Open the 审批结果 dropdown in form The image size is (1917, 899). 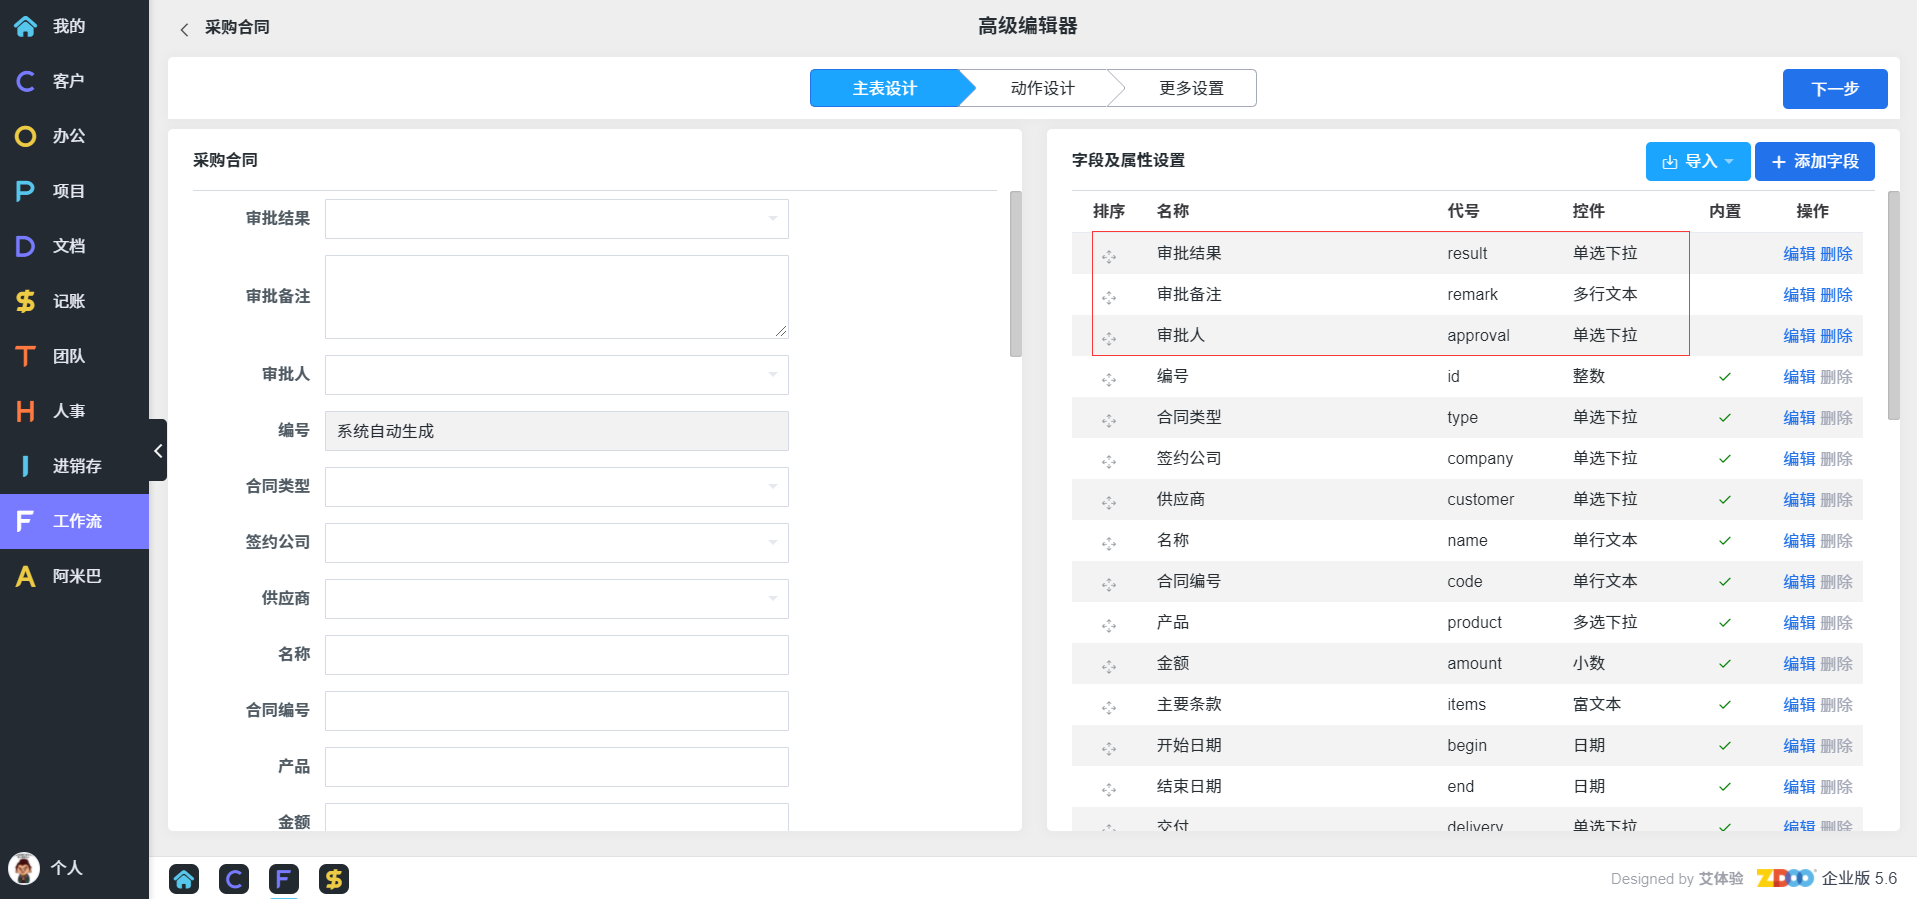click(x=556, y=219)
